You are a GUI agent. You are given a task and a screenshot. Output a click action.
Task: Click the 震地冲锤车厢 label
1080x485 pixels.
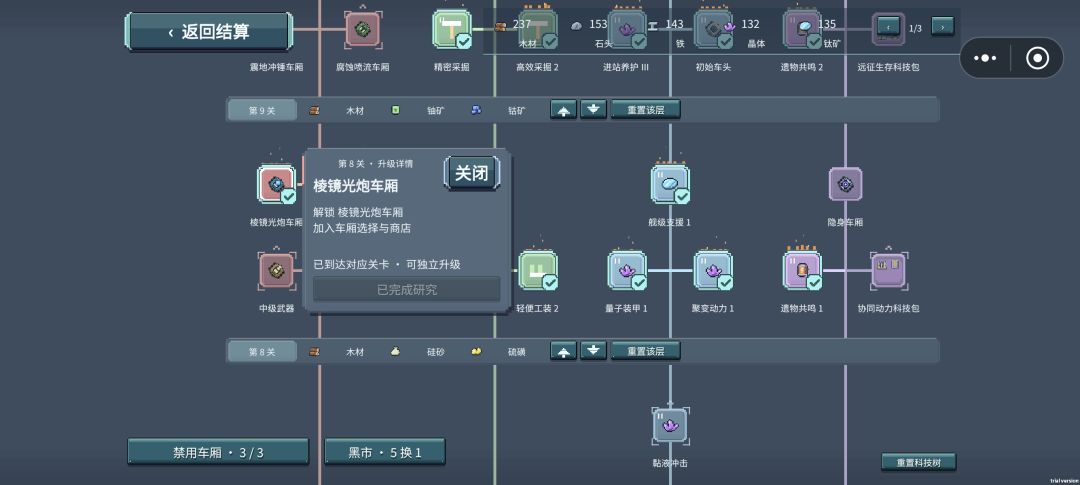(x=276, y=68)
